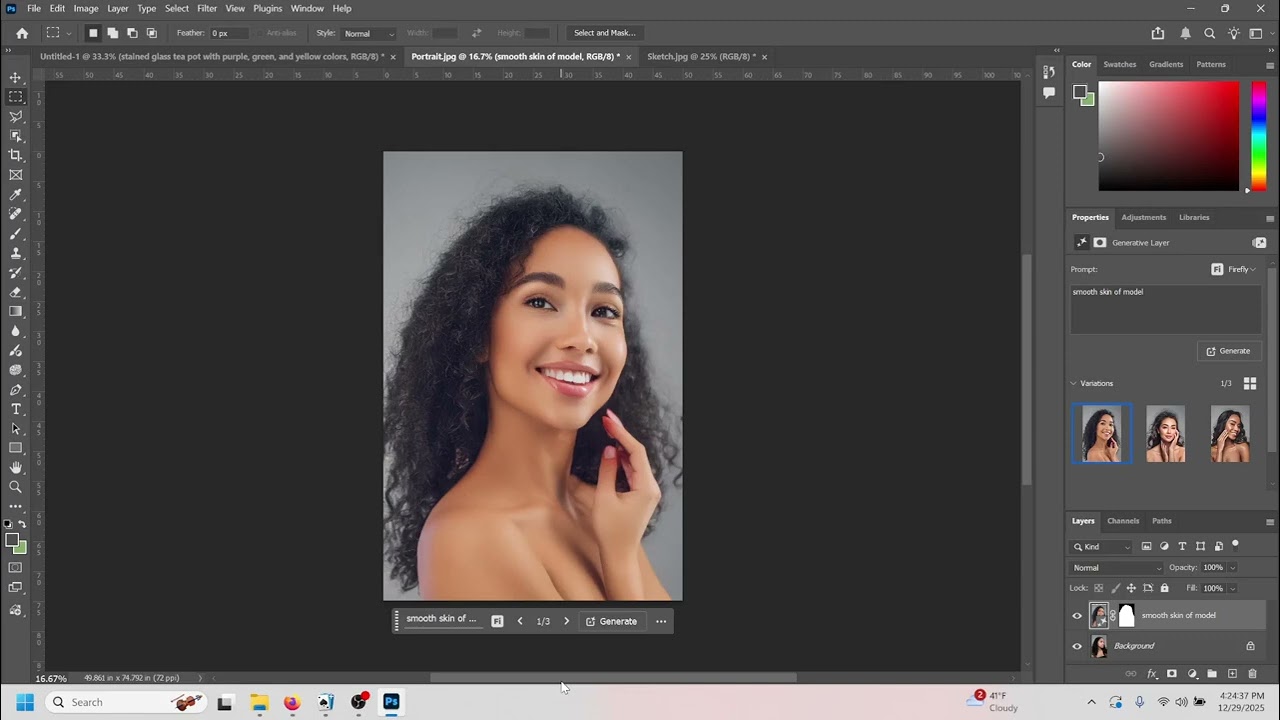
Task: Select the Crop tool
Action: (15, 155)
